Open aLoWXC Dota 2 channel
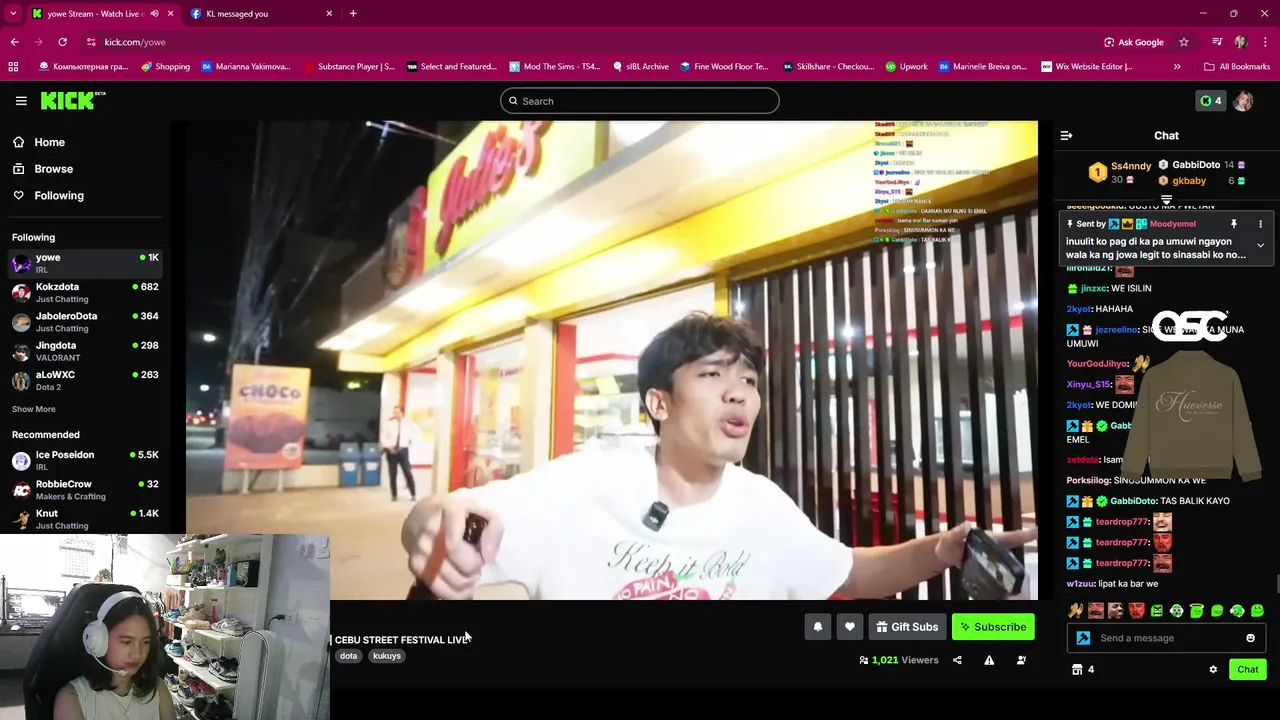The image size is (1280, 720). point(86,380)
